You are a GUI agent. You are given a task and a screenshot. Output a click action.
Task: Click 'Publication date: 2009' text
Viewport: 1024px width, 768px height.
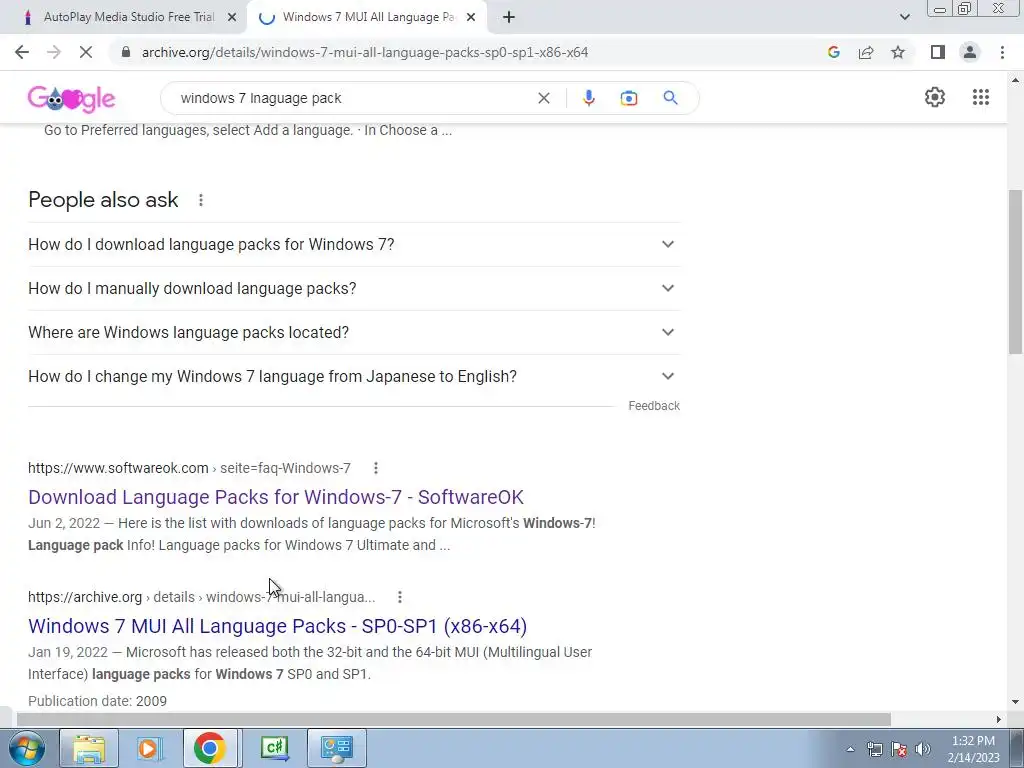click(x=97, y=701)
